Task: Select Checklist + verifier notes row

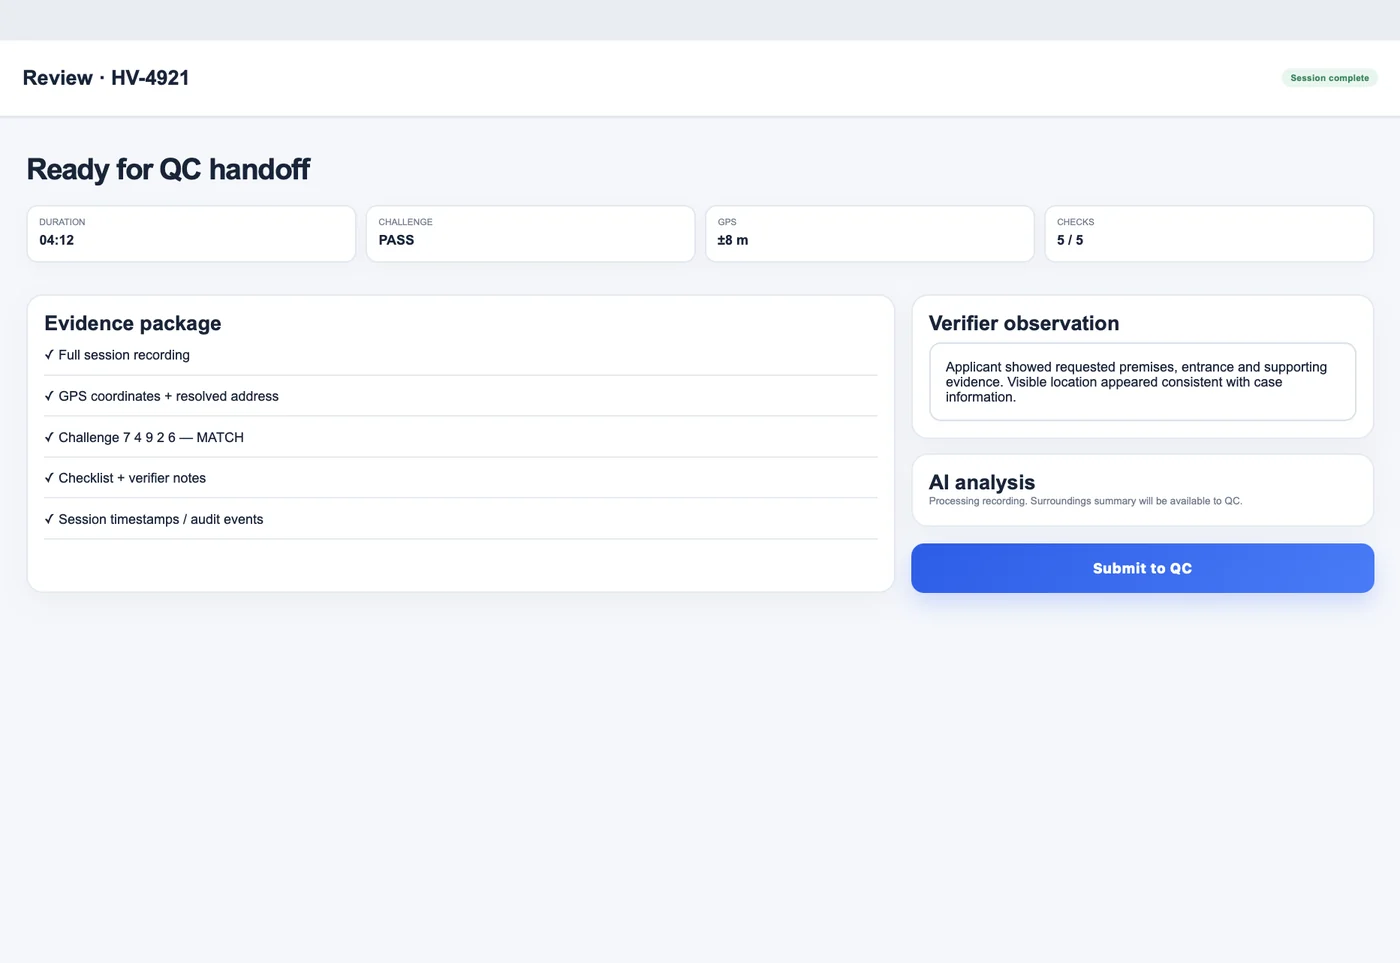Action: click(x=460, y=478)
